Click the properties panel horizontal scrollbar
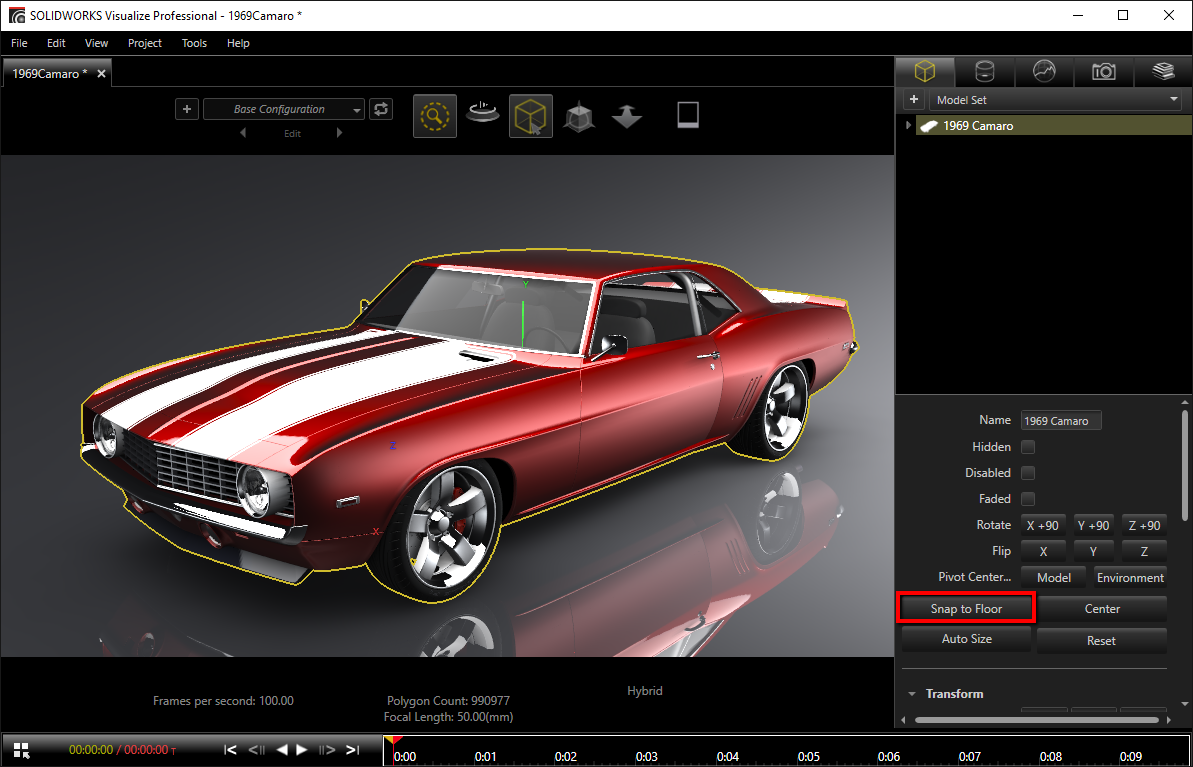 (x=1039, y=719)
